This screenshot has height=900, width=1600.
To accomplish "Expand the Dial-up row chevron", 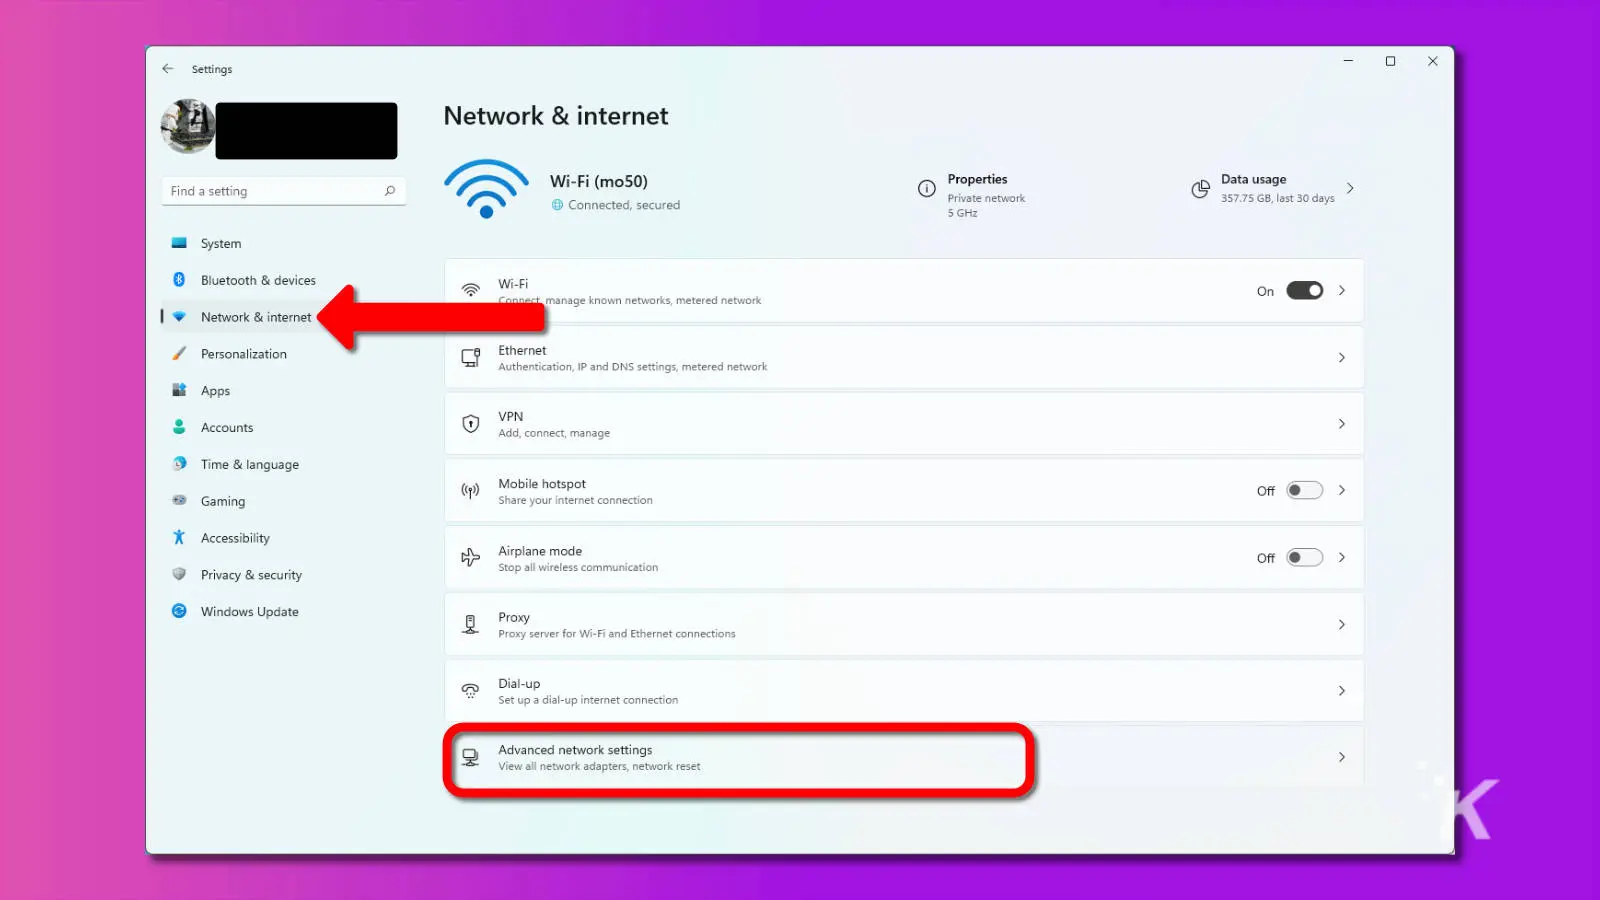I will click(1342, 691).
